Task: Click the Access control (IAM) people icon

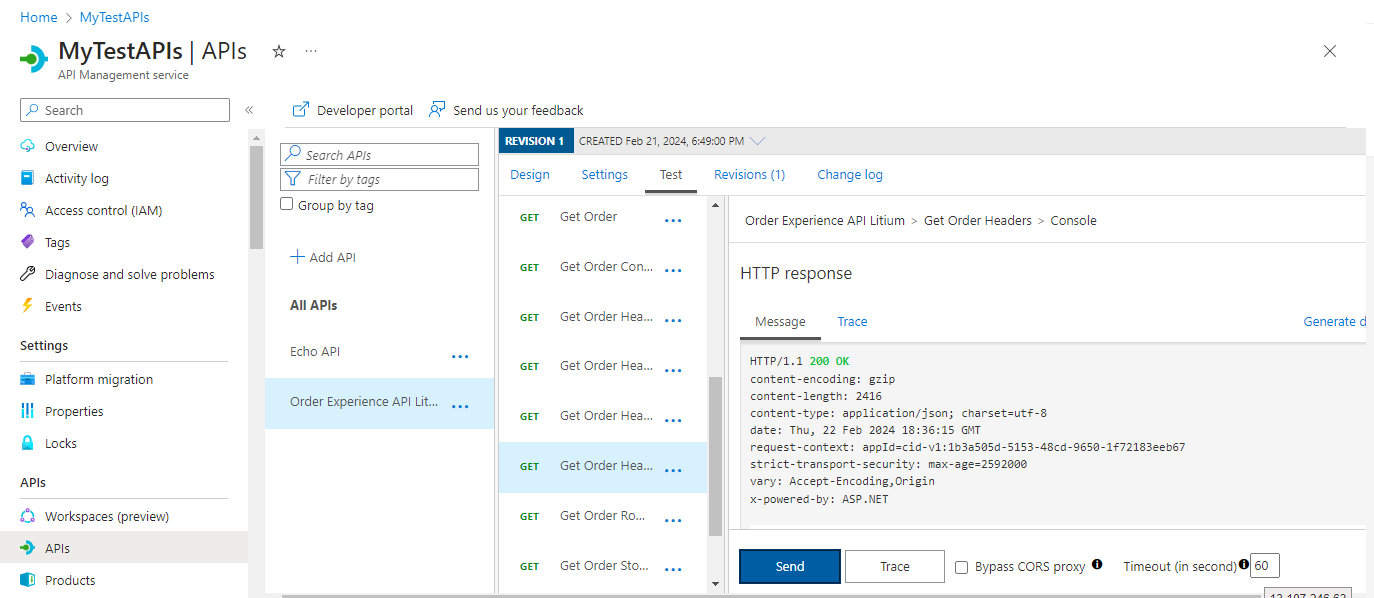Action: (x=28, y=210)
